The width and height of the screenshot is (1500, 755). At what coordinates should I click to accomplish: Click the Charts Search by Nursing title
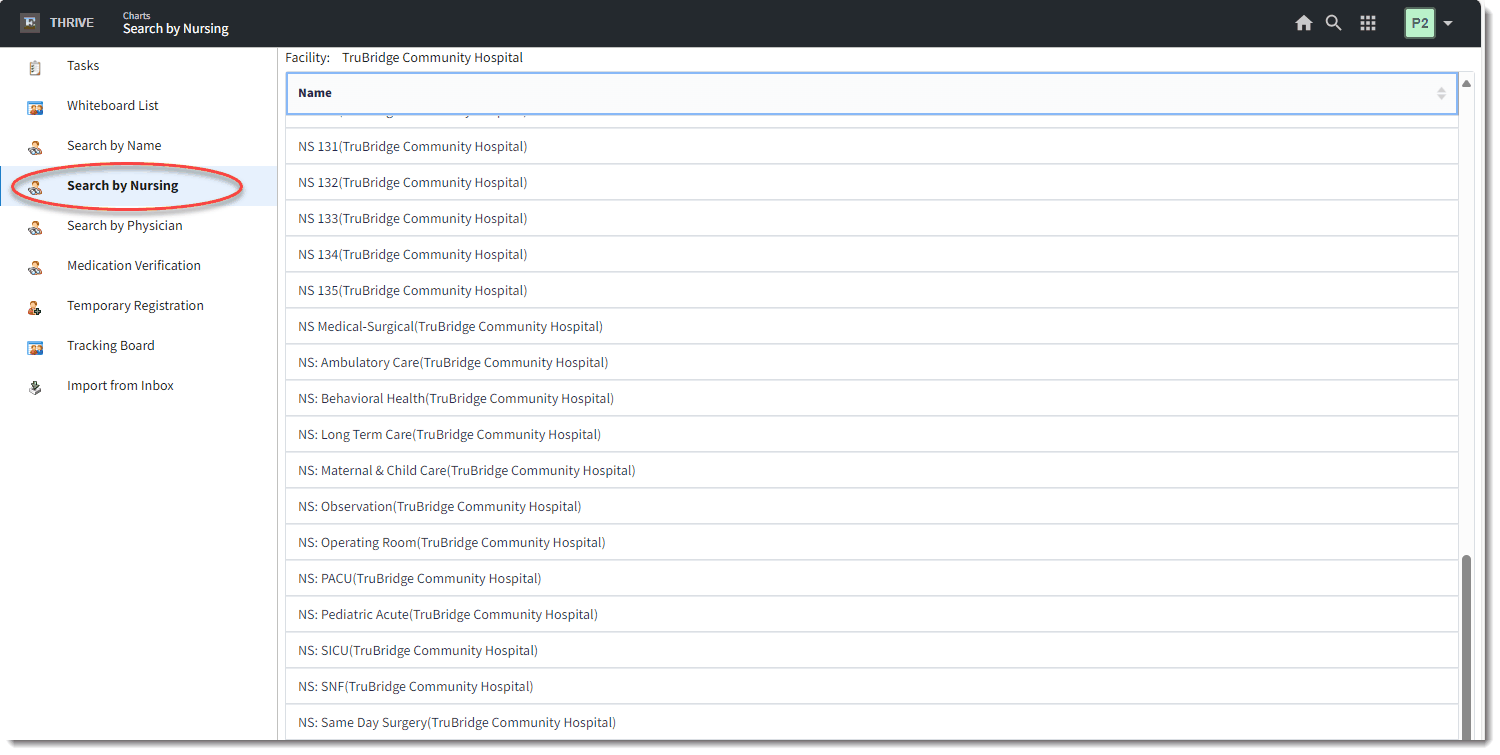pyautogui.click(x=176, y=23)
